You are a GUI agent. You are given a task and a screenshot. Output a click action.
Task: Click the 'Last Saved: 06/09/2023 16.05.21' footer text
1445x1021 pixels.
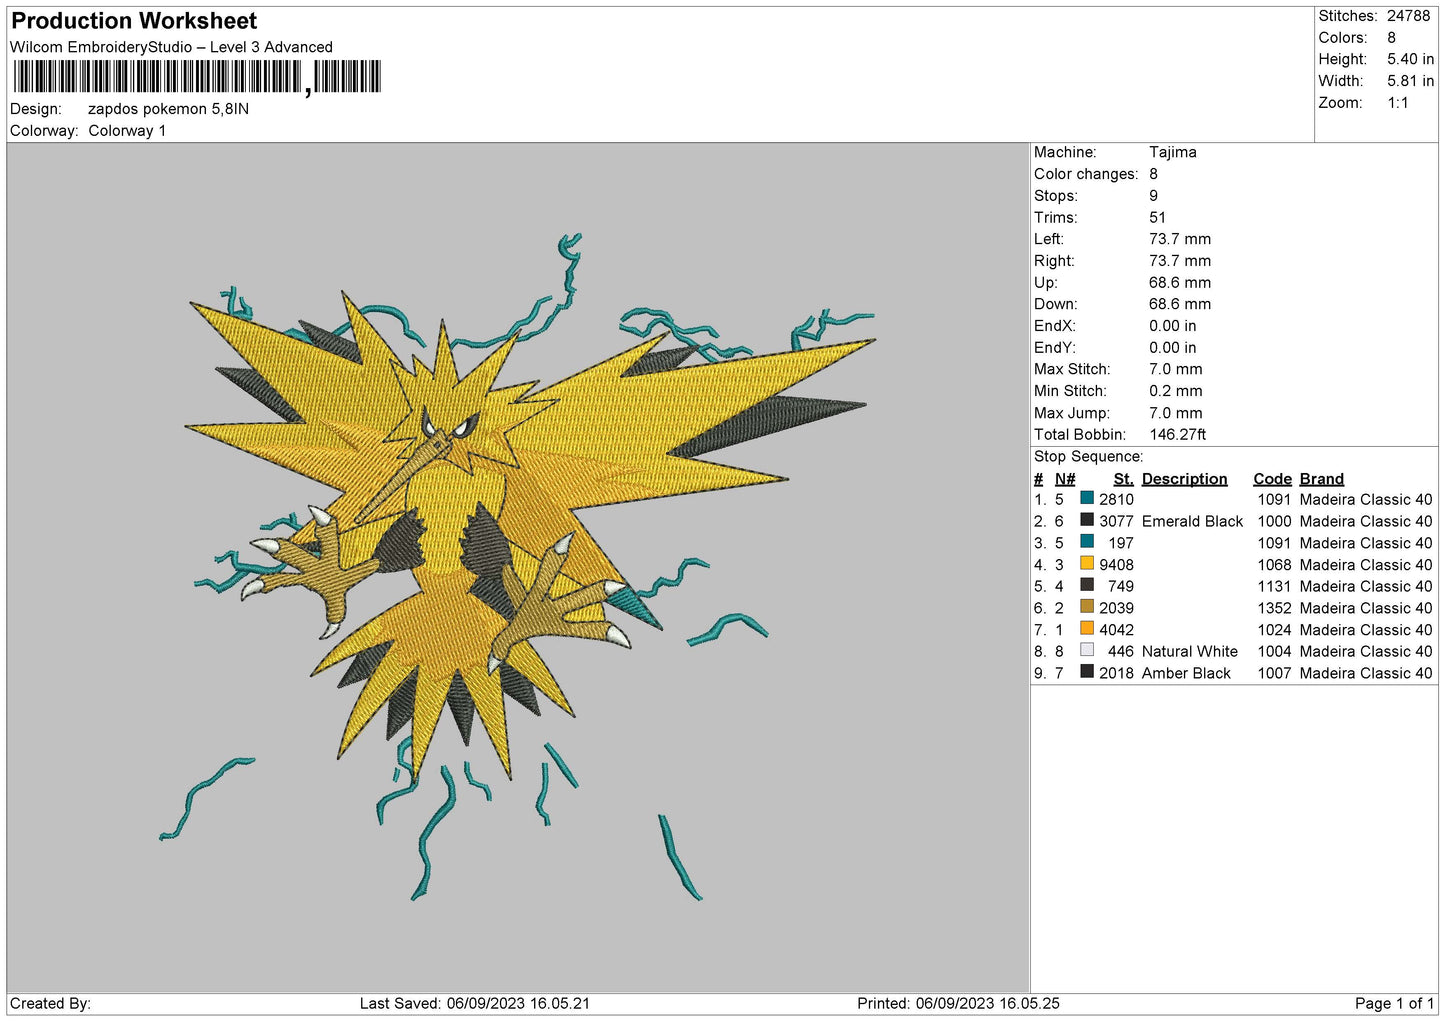[474, 1003]
